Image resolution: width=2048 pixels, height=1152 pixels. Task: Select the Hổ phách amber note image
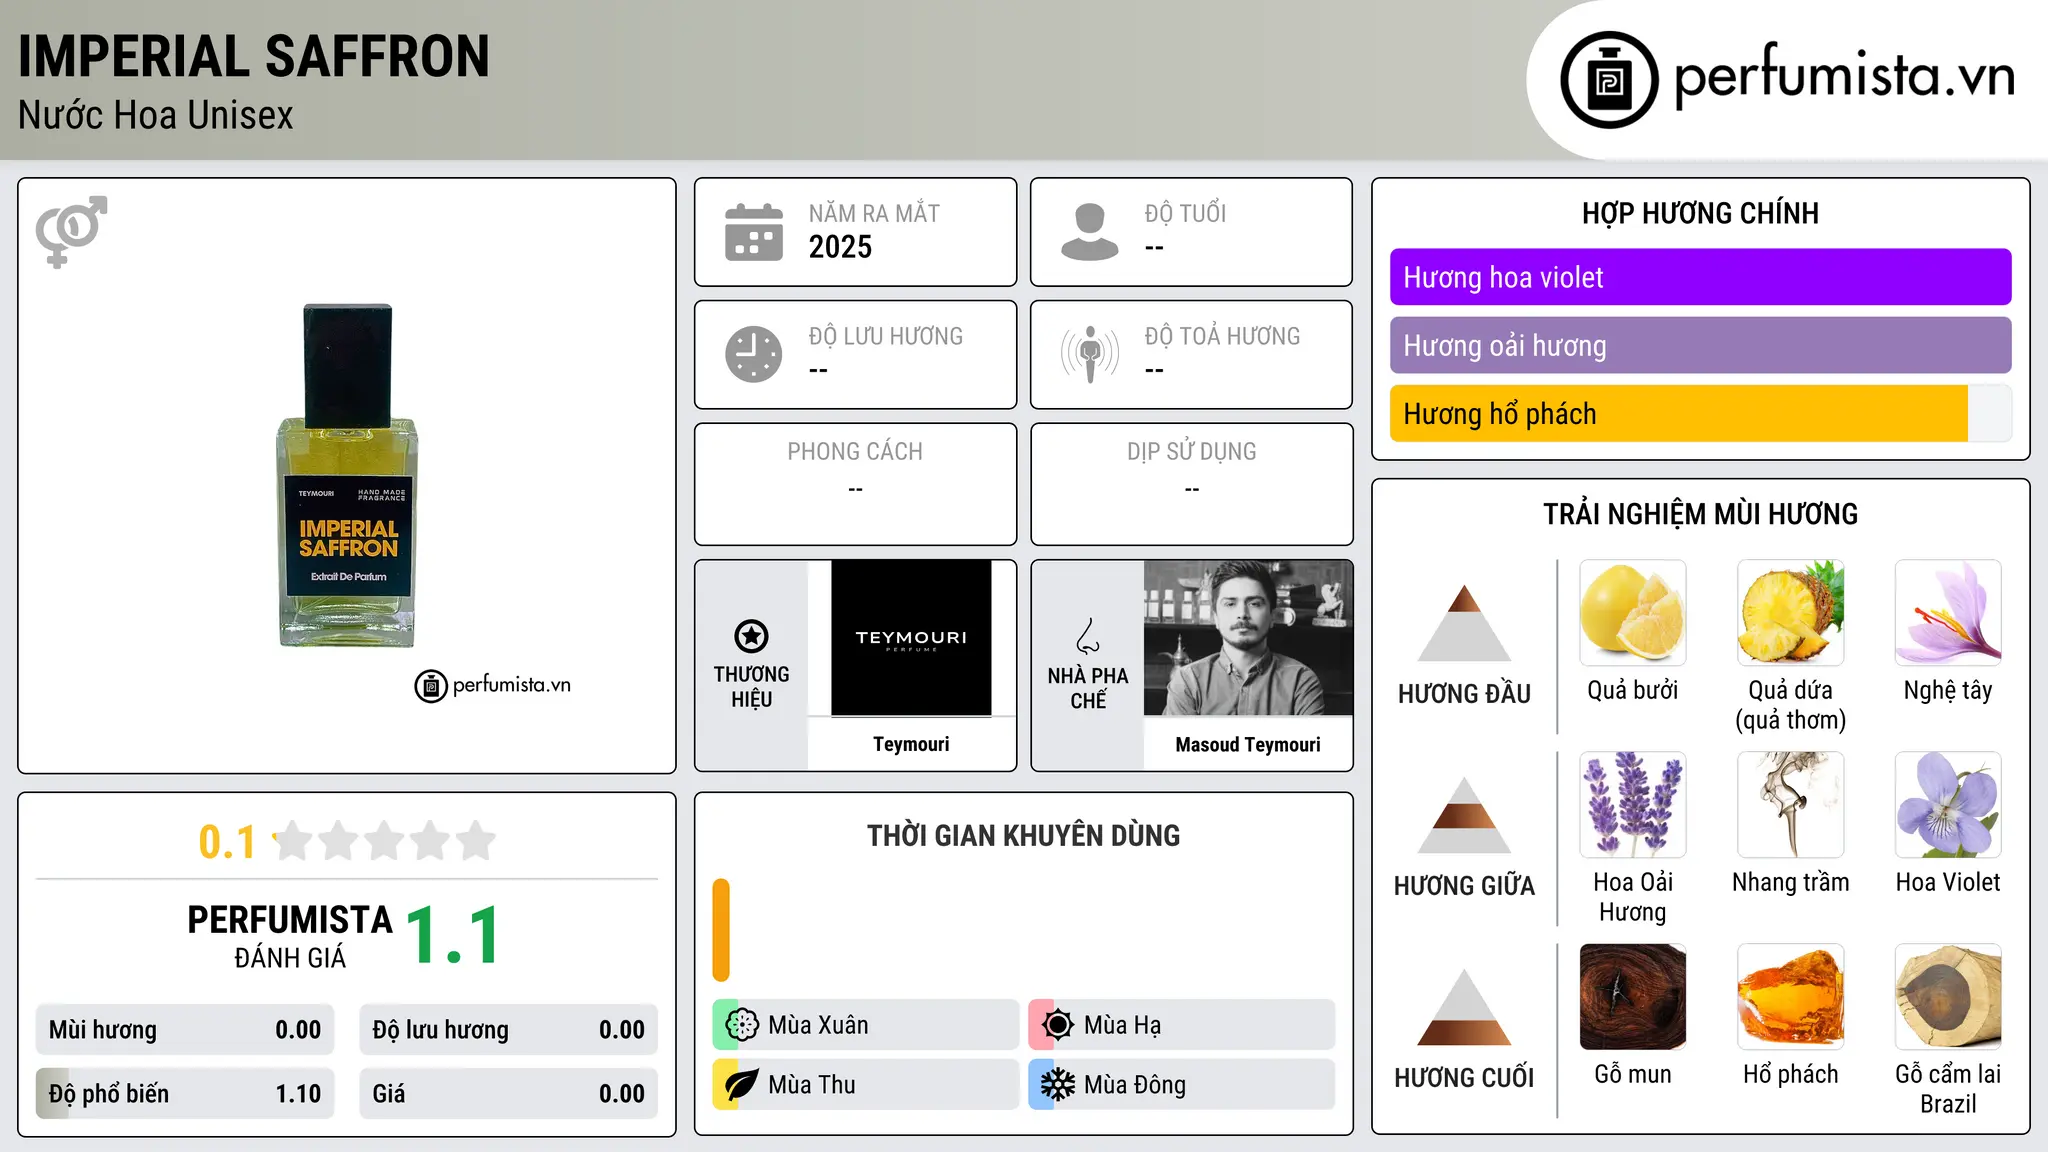click(1791, 997)
